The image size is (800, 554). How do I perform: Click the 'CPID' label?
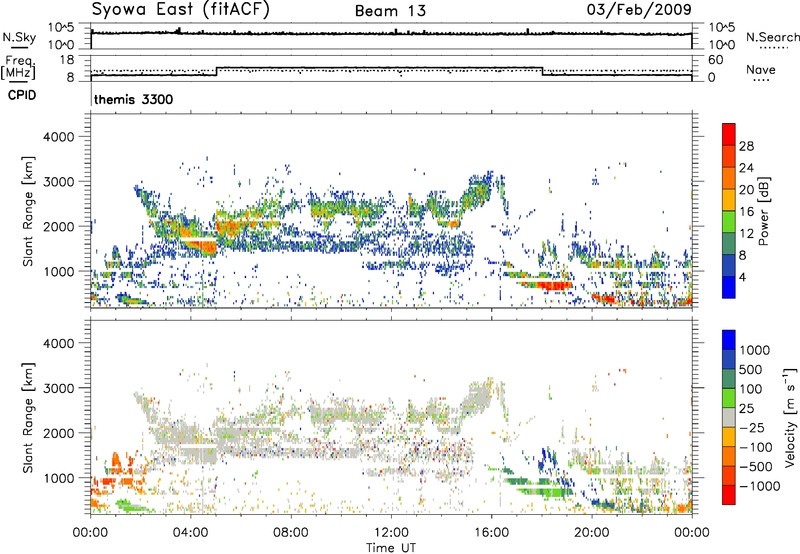click(22, 95)
